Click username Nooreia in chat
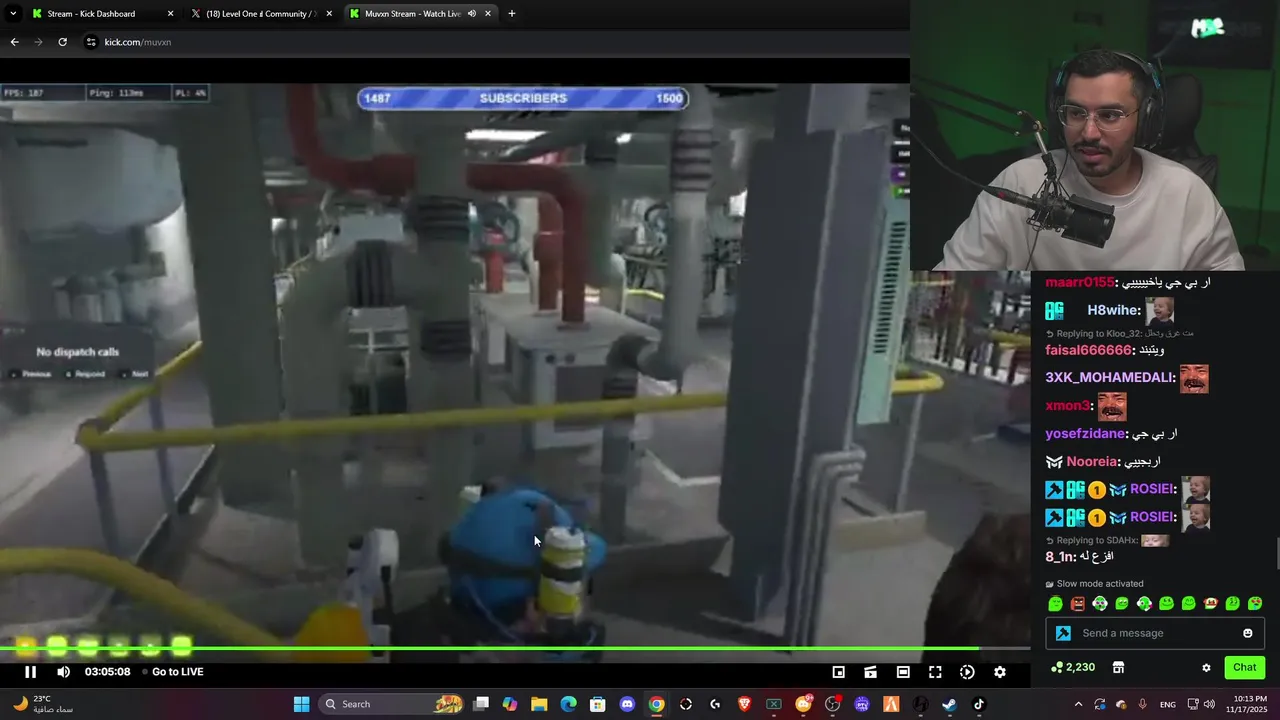 click(1092, 462)
